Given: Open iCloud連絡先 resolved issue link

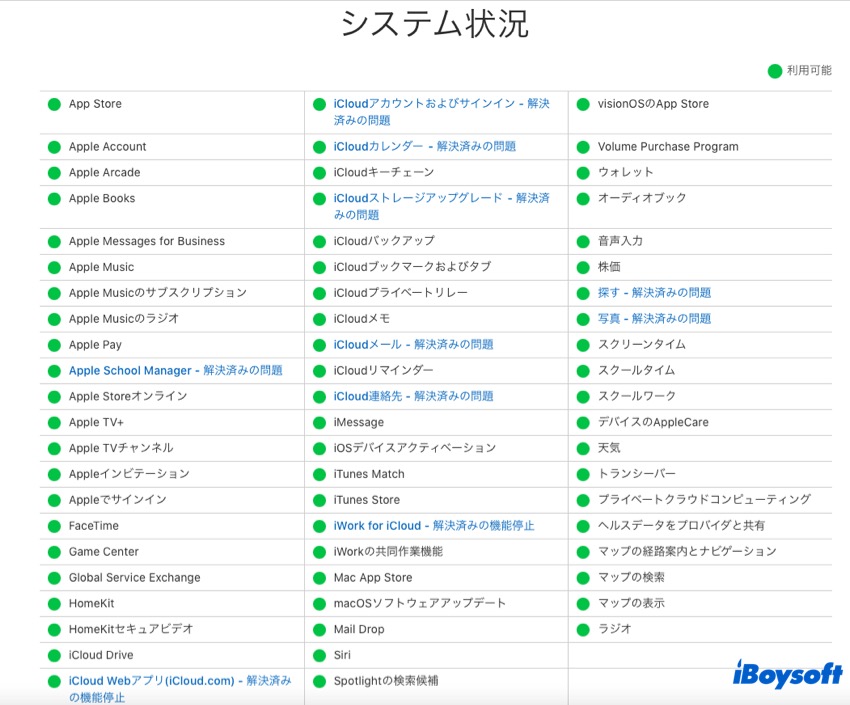Looking at the screenshot, I should click(x=413, y=397).
